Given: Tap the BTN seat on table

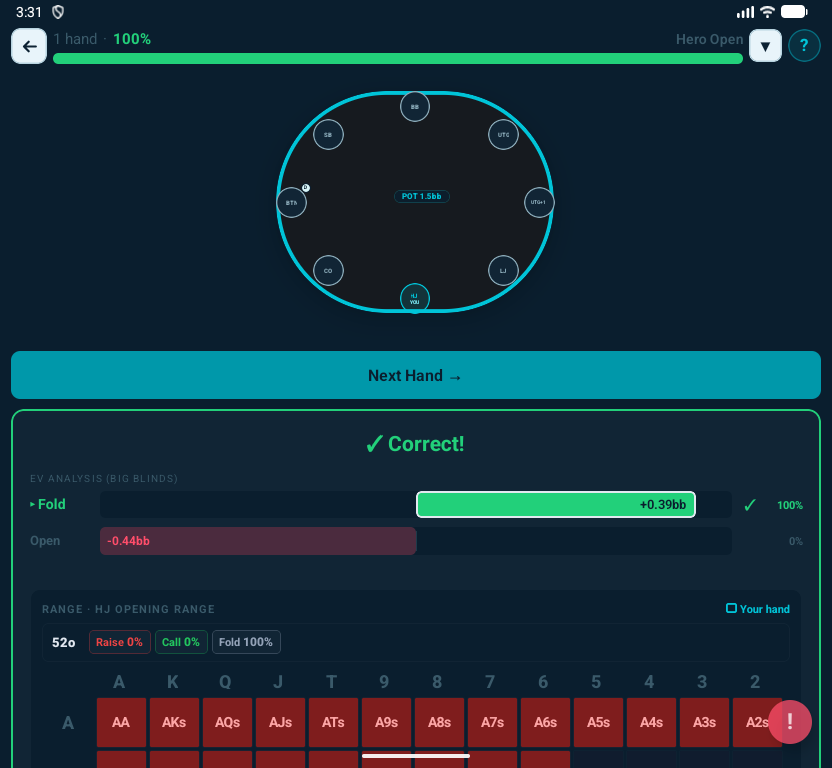Looking at the screenshot, I should [x=291, y=203].
